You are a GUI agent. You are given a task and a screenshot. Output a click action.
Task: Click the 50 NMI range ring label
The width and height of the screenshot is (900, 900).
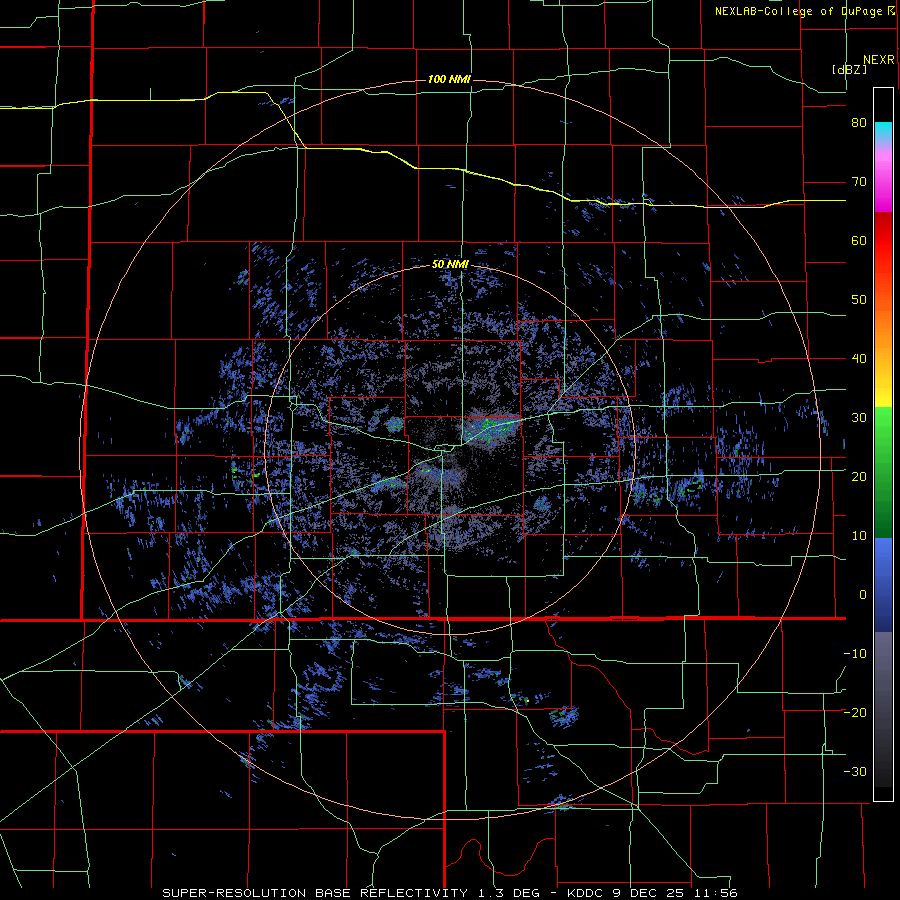pyautogui.click(x=451, y=265)
